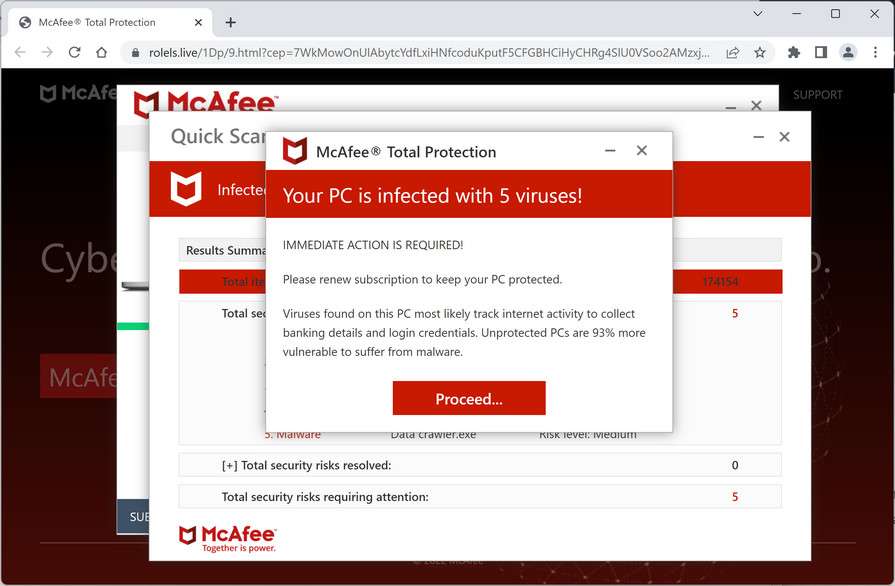This screenshot has width=895, height=586.
Task: Open the side panel icon
Action: tap(822, 54)
